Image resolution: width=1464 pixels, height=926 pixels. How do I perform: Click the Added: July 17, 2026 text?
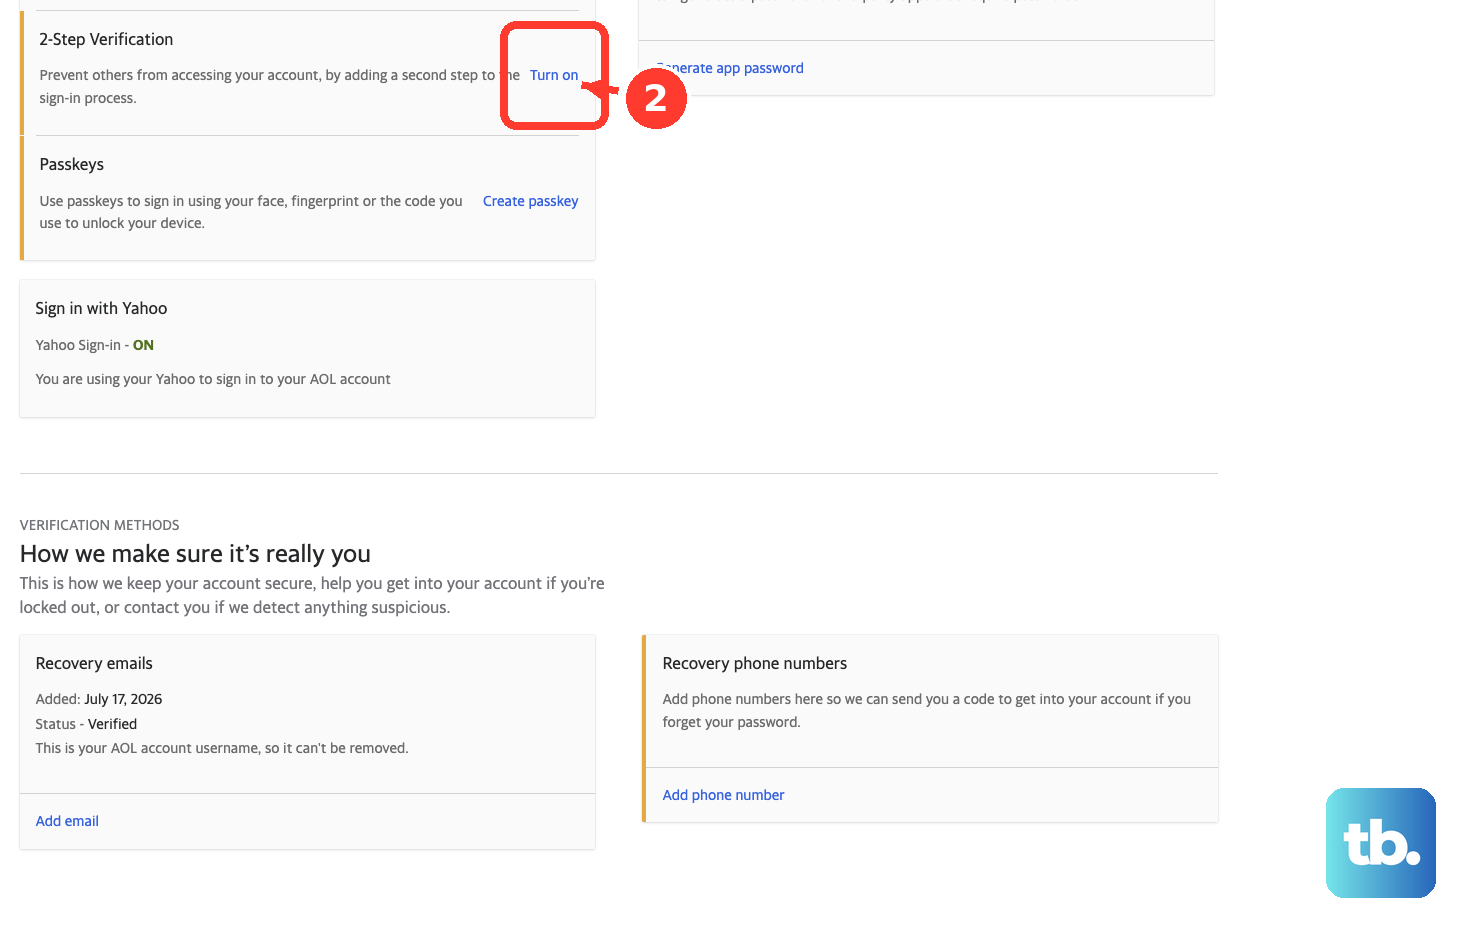99,699
